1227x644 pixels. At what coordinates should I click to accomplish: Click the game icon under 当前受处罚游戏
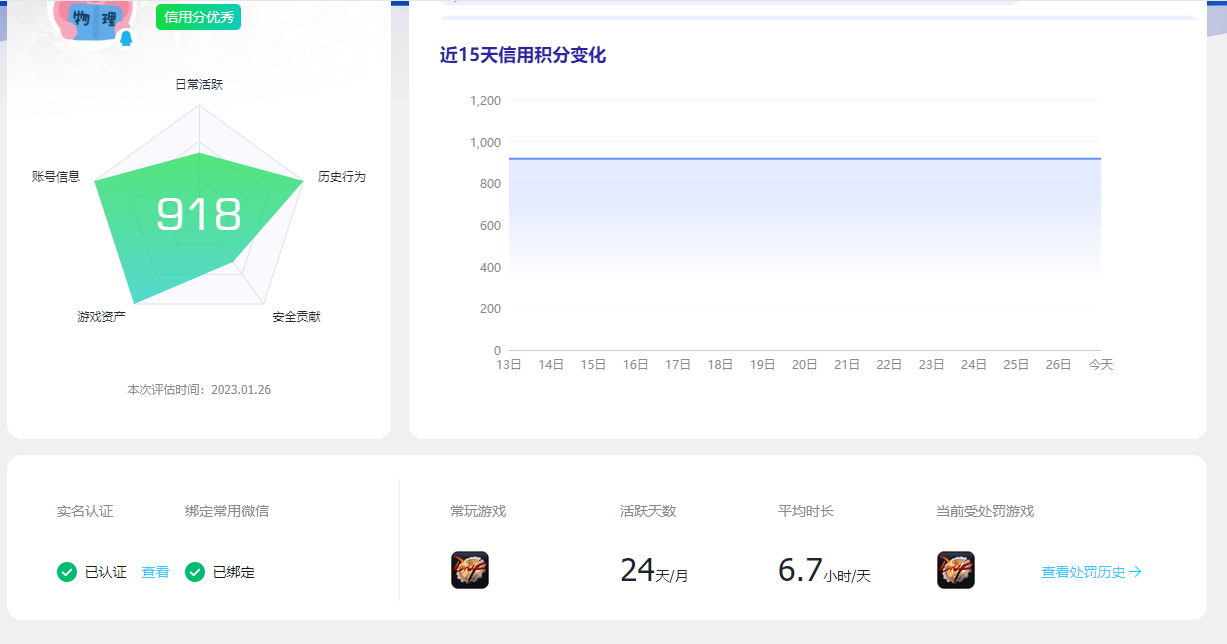[955, 570]
